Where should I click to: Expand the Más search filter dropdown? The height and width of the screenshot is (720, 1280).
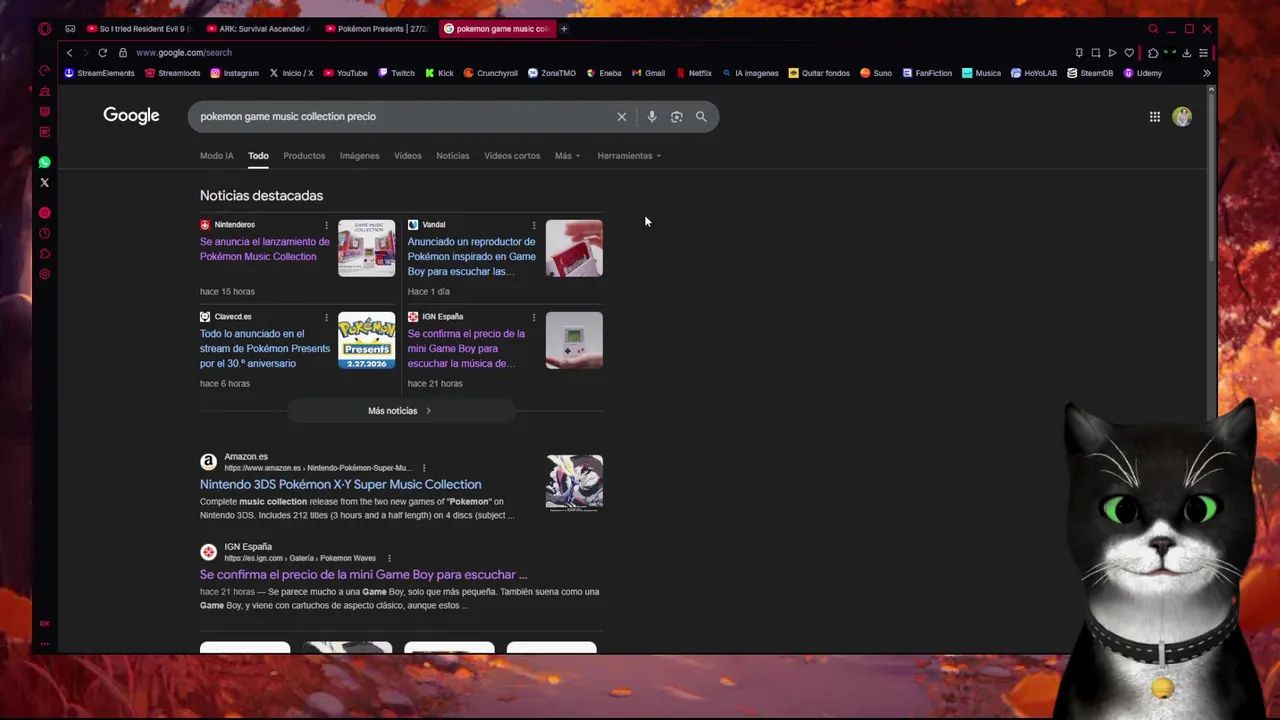coord(567,156)
